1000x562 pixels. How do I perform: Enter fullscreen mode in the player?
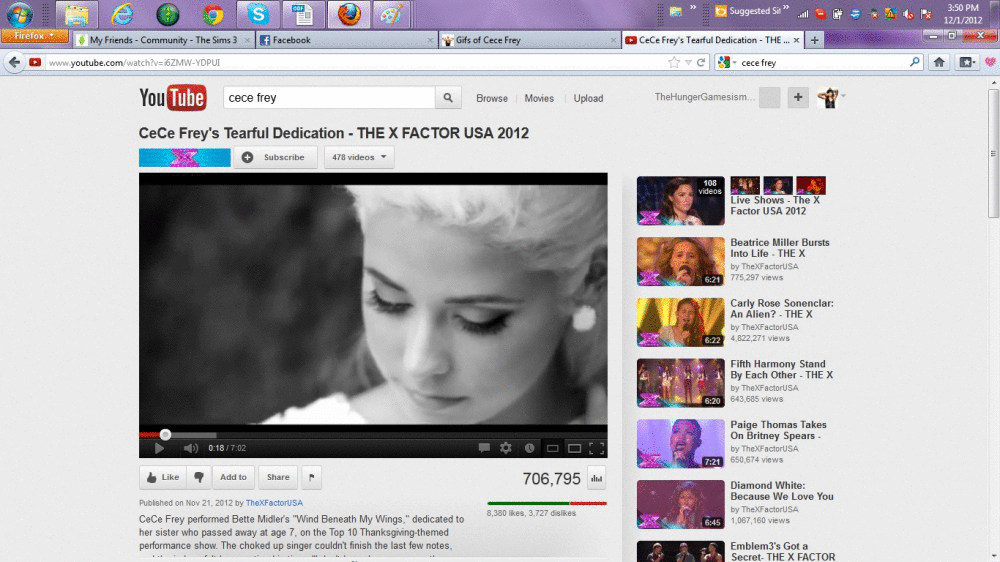point(596,448)
